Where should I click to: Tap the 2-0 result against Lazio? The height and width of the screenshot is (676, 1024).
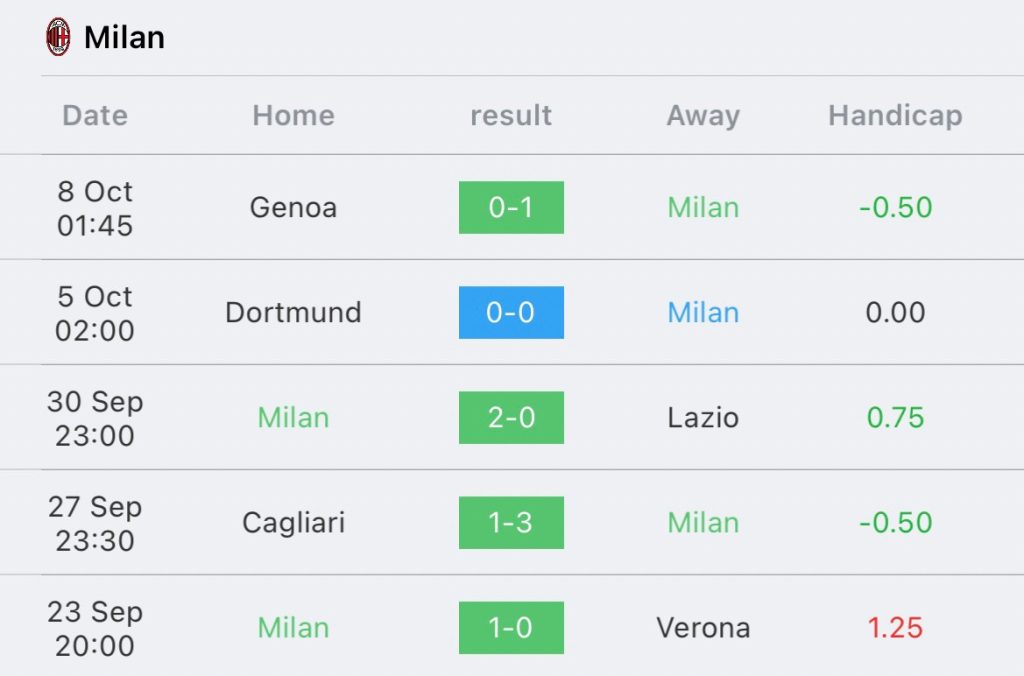[511, 417]
